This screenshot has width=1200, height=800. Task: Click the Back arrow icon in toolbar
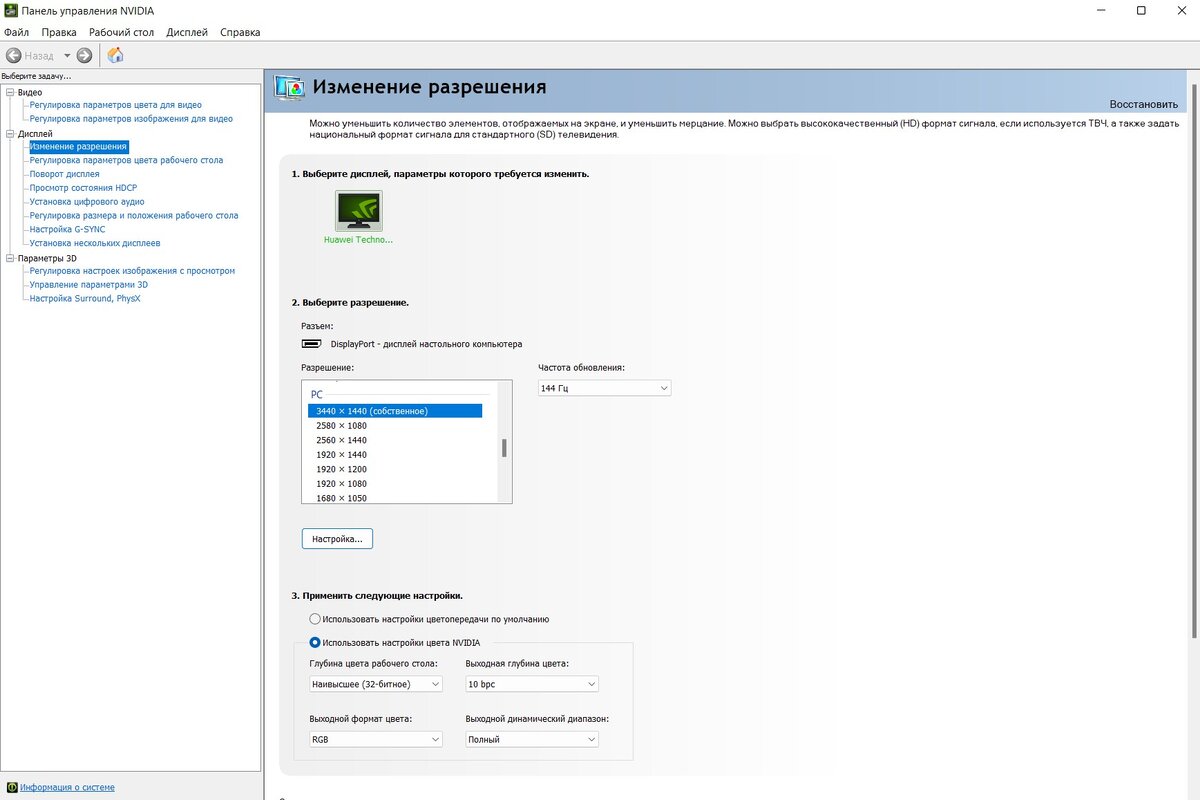(14, 56)
